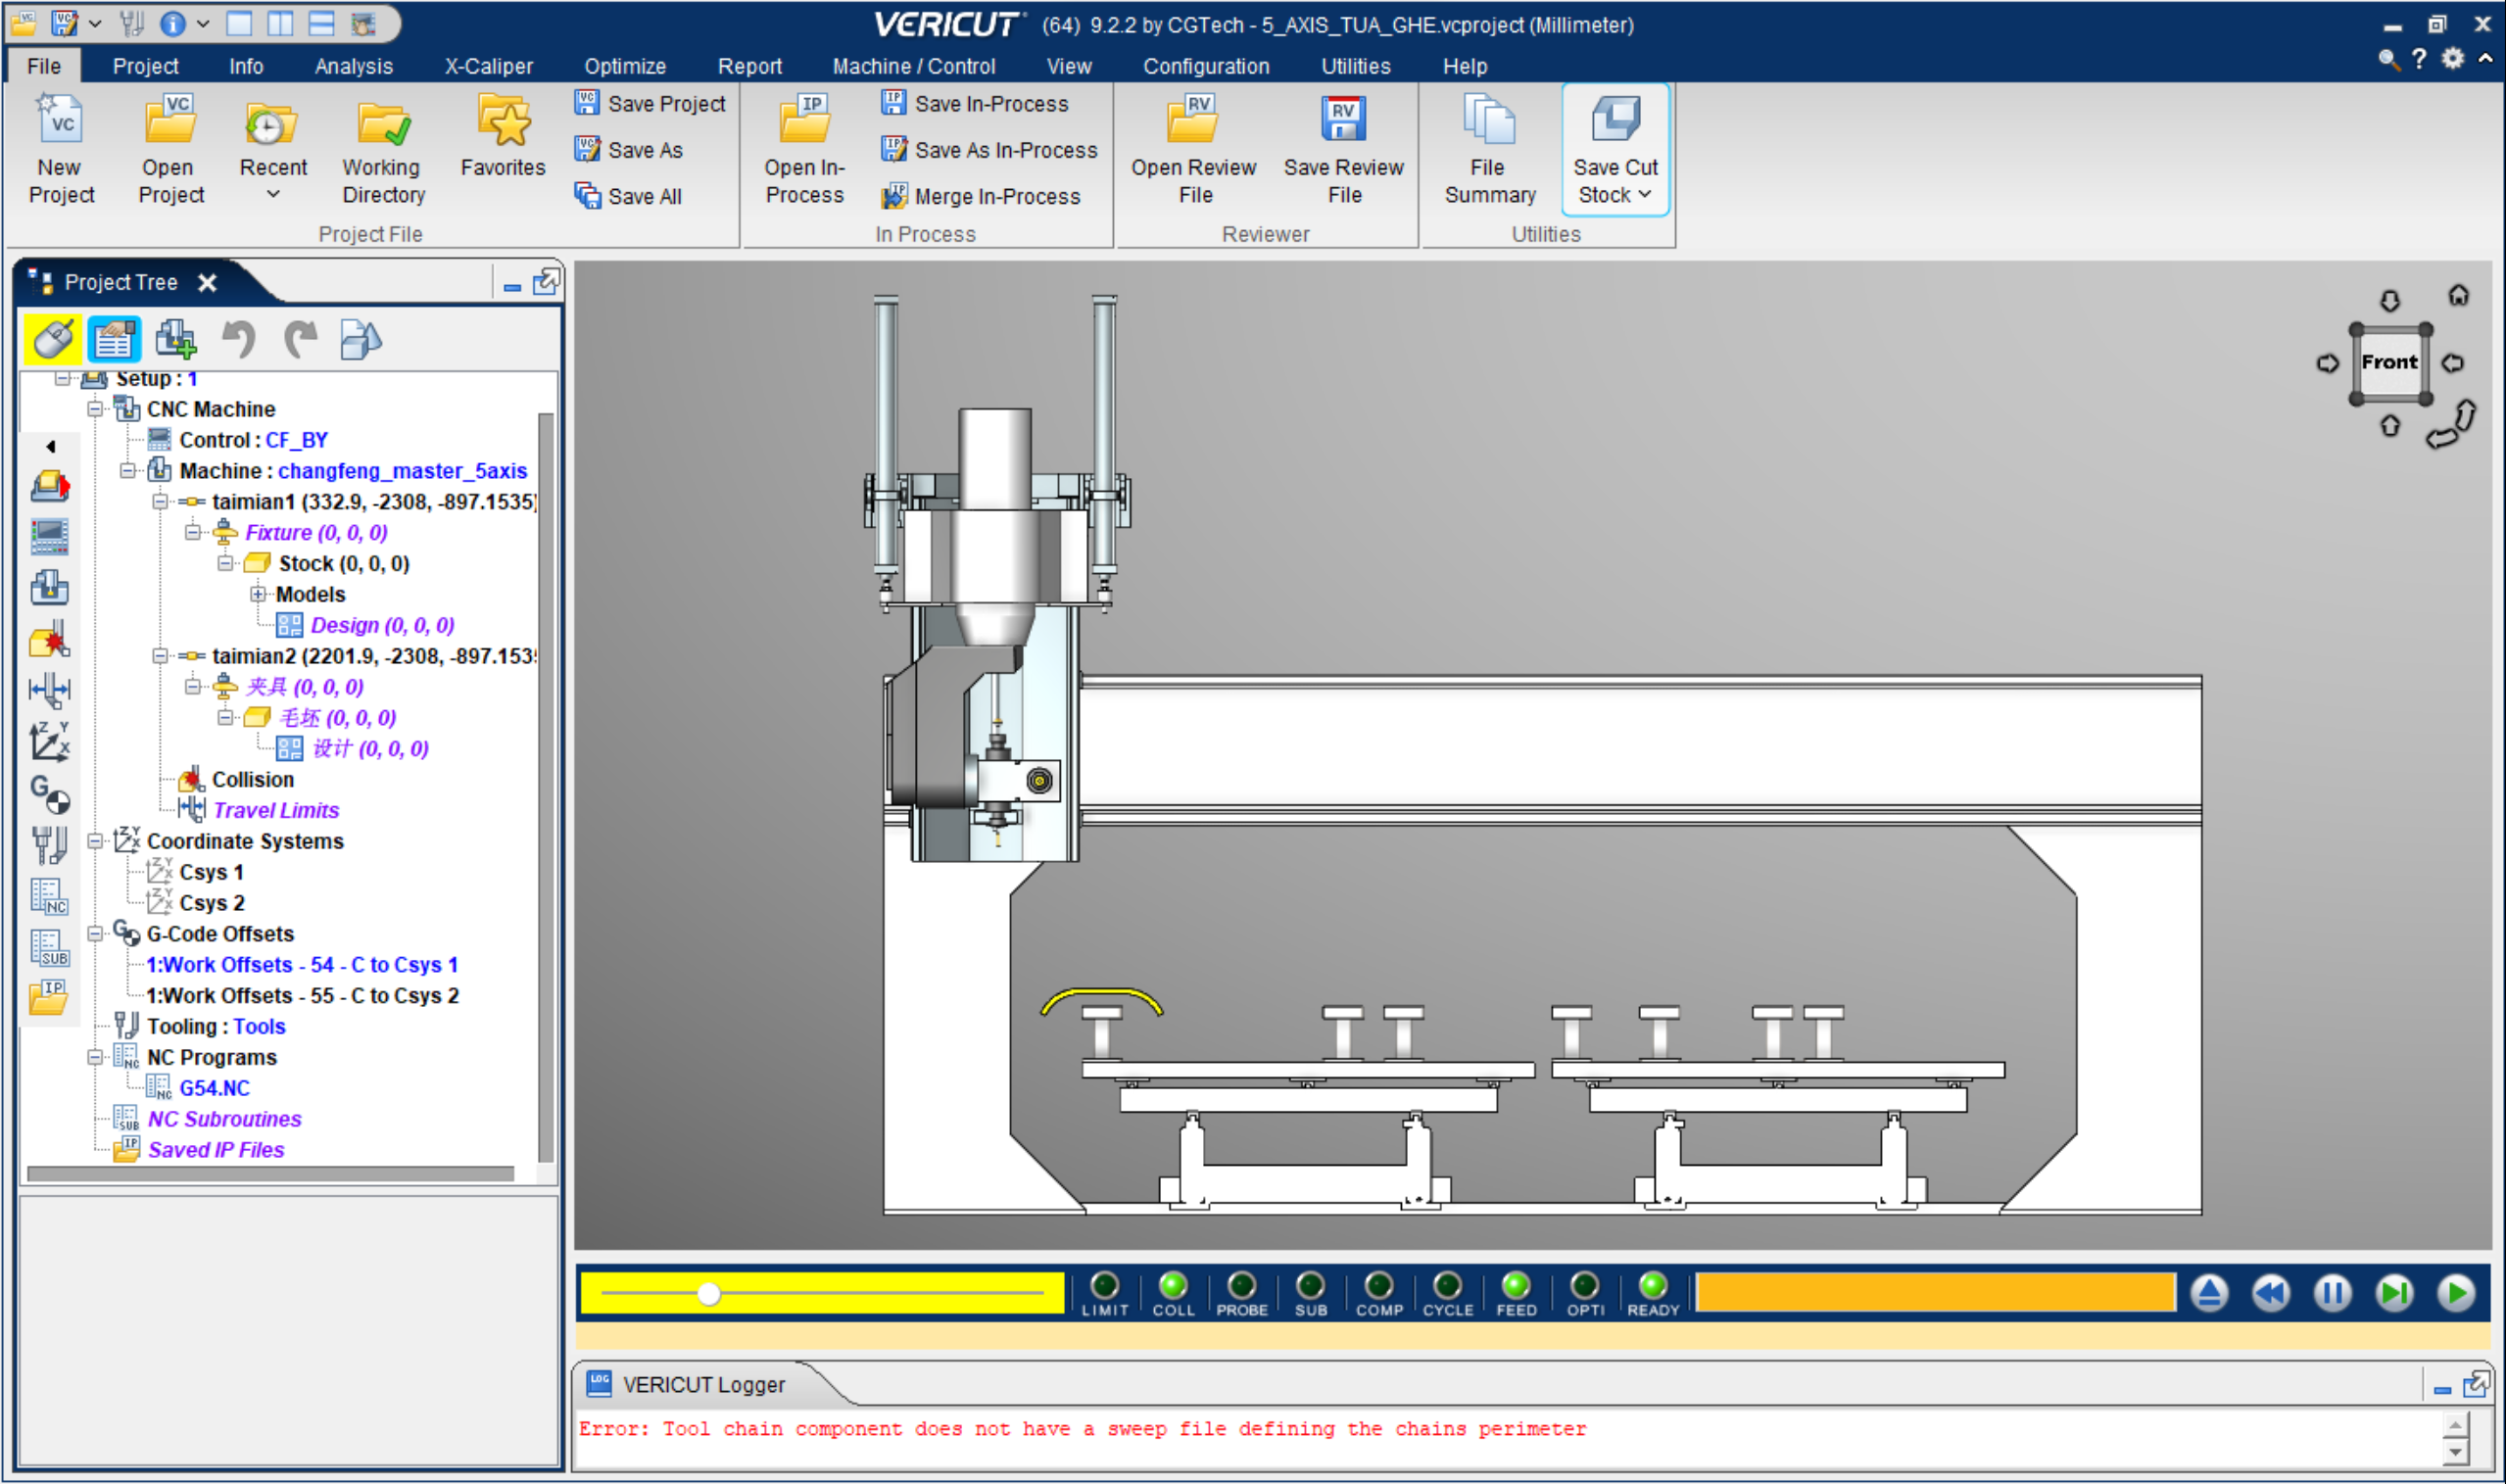Toggle the yellow mouse-pick mode icon
The width and height of the screenshot is (2506, 1484).
(x=52, y=339)
